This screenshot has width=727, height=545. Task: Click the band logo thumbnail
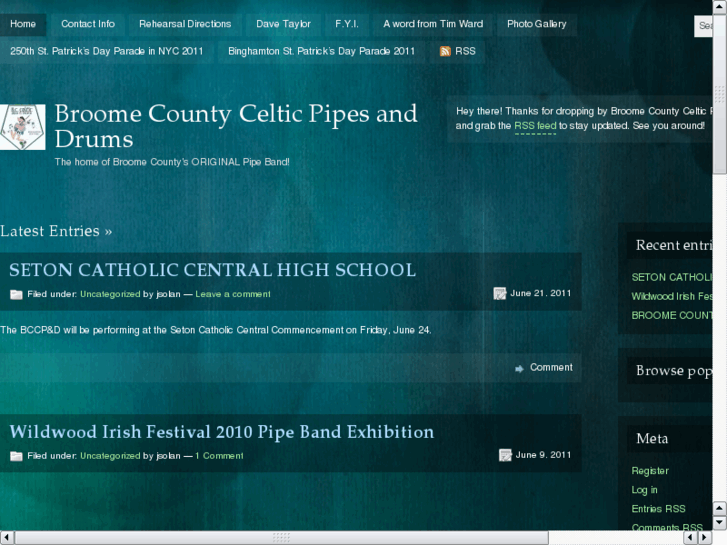(23, 127)
